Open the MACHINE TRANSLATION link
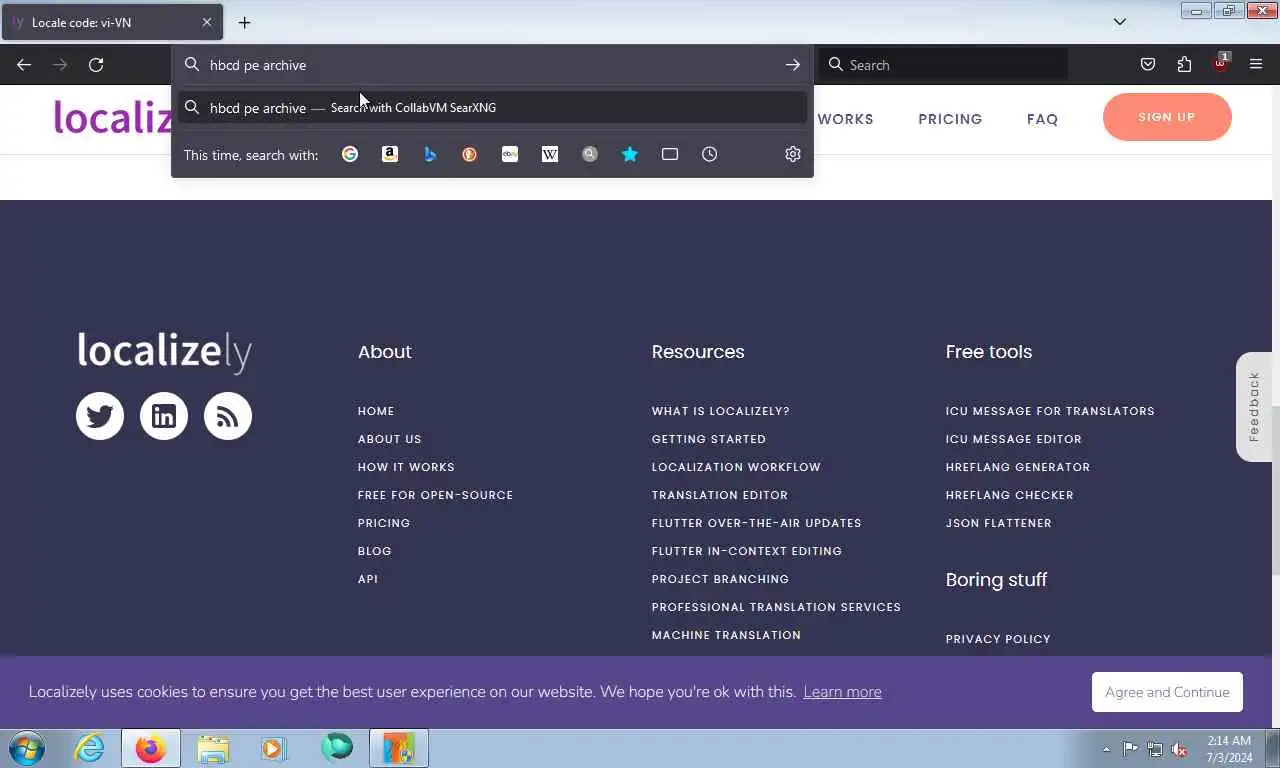The width and height of the screenshot is (1280, 768). click(726, 635)
